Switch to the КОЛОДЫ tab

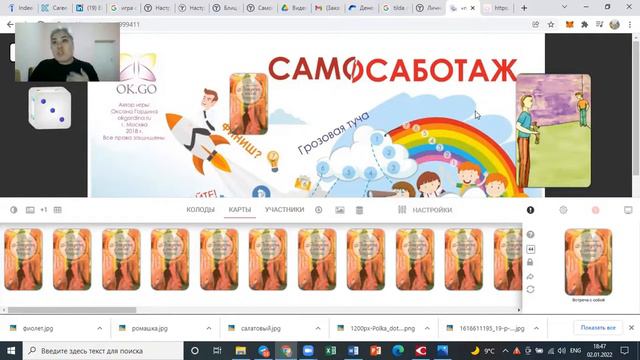[x=200, y=209]
